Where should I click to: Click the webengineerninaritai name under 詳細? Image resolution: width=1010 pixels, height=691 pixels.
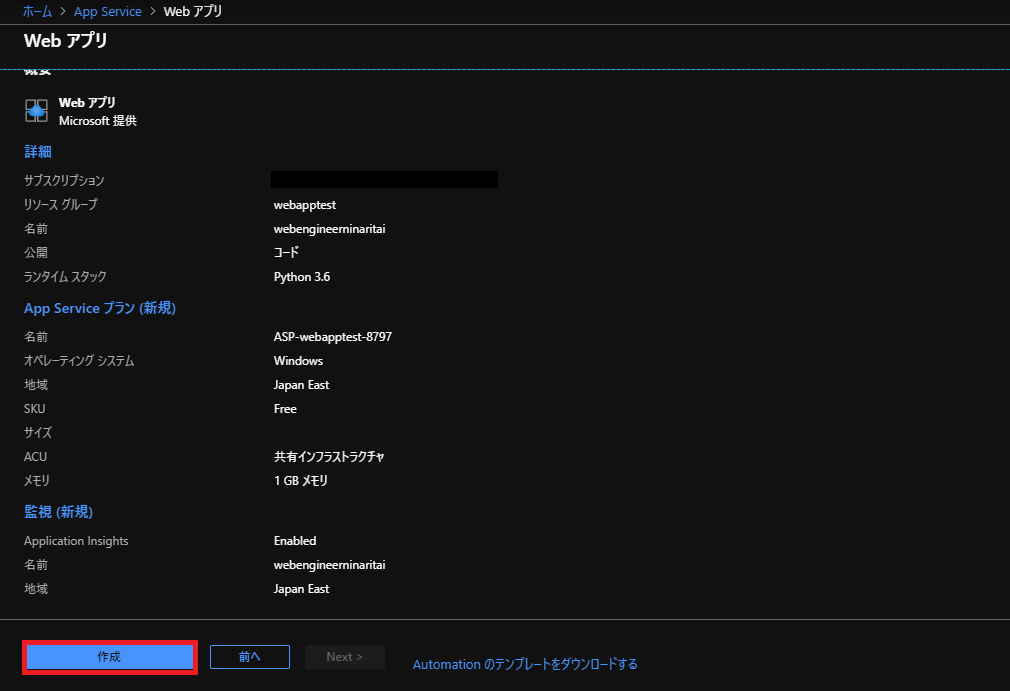click(329, 229)
